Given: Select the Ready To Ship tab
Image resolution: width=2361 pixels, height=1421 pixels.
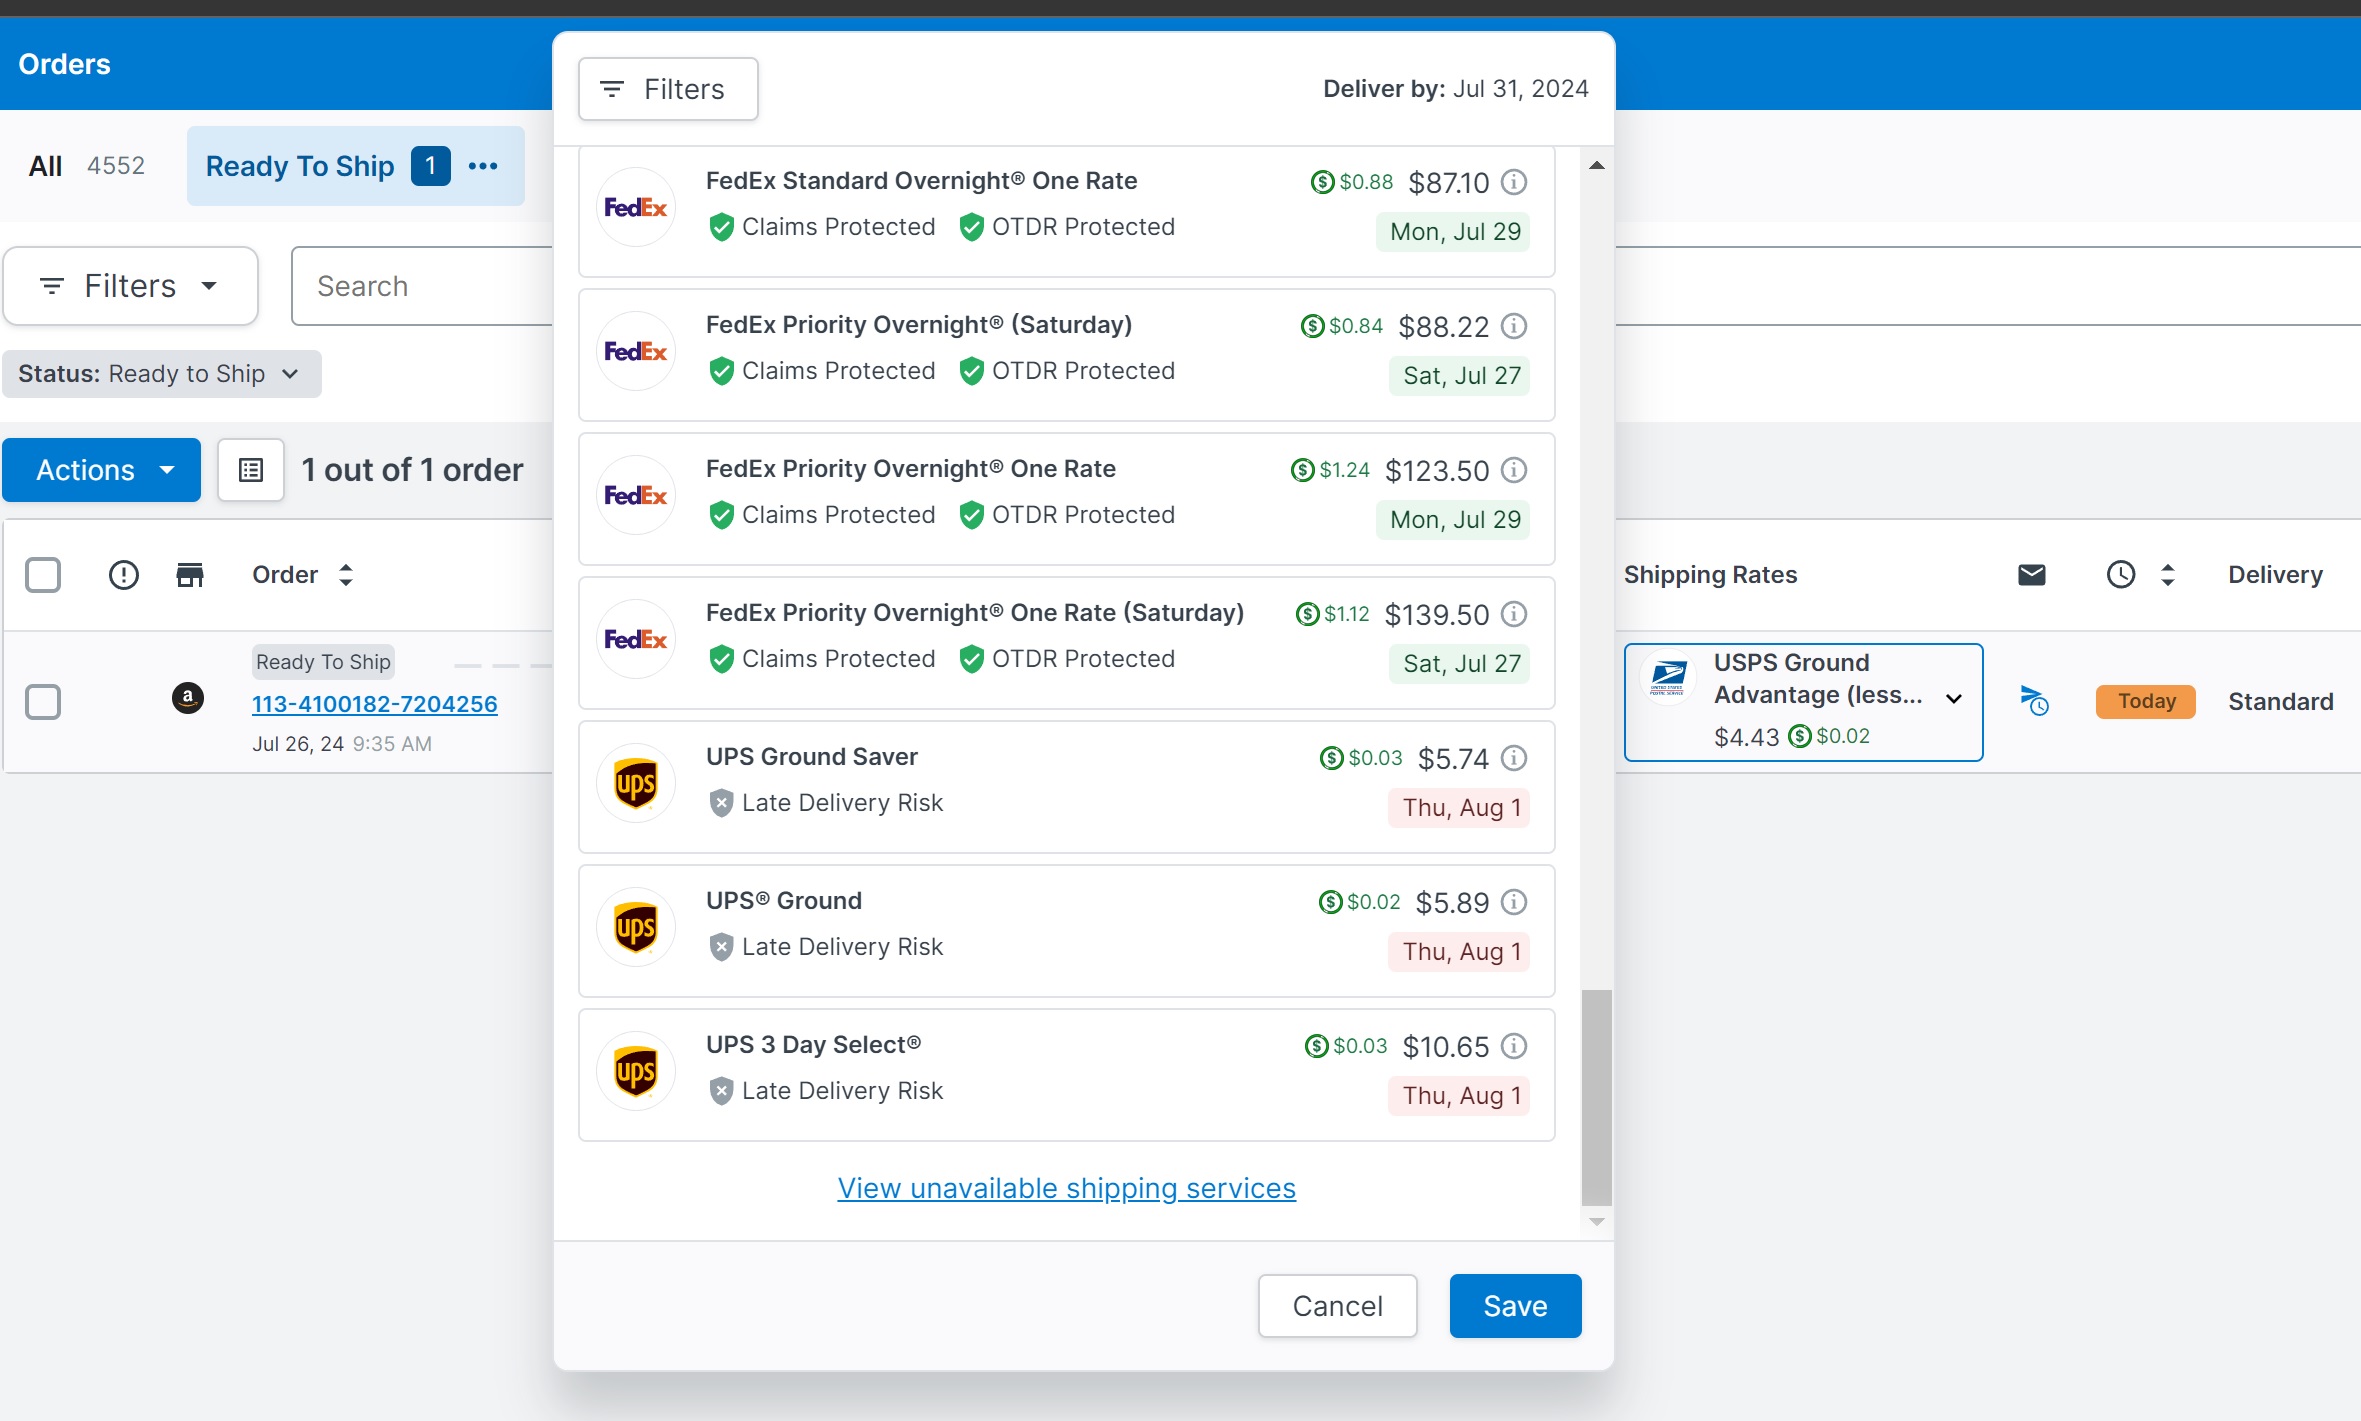Looking at the screenshot, I should click(x=300, y=166).
